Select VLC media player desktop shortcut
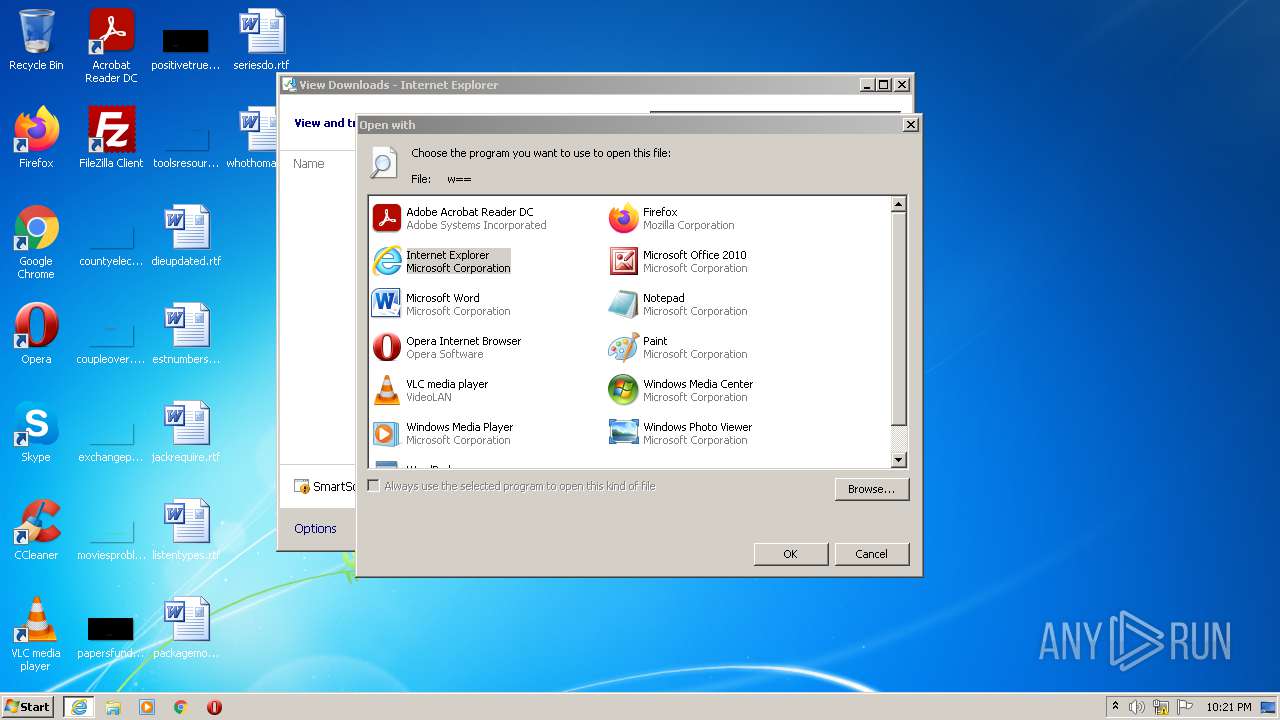The width and height of the screenshot is (1280, 720). point(36,634)
